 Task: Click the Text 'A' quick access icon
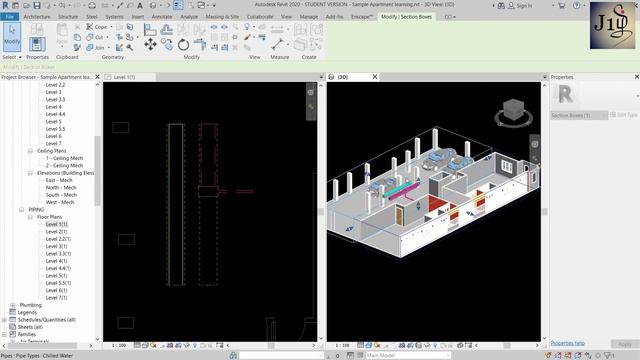[x=140, y=6]
